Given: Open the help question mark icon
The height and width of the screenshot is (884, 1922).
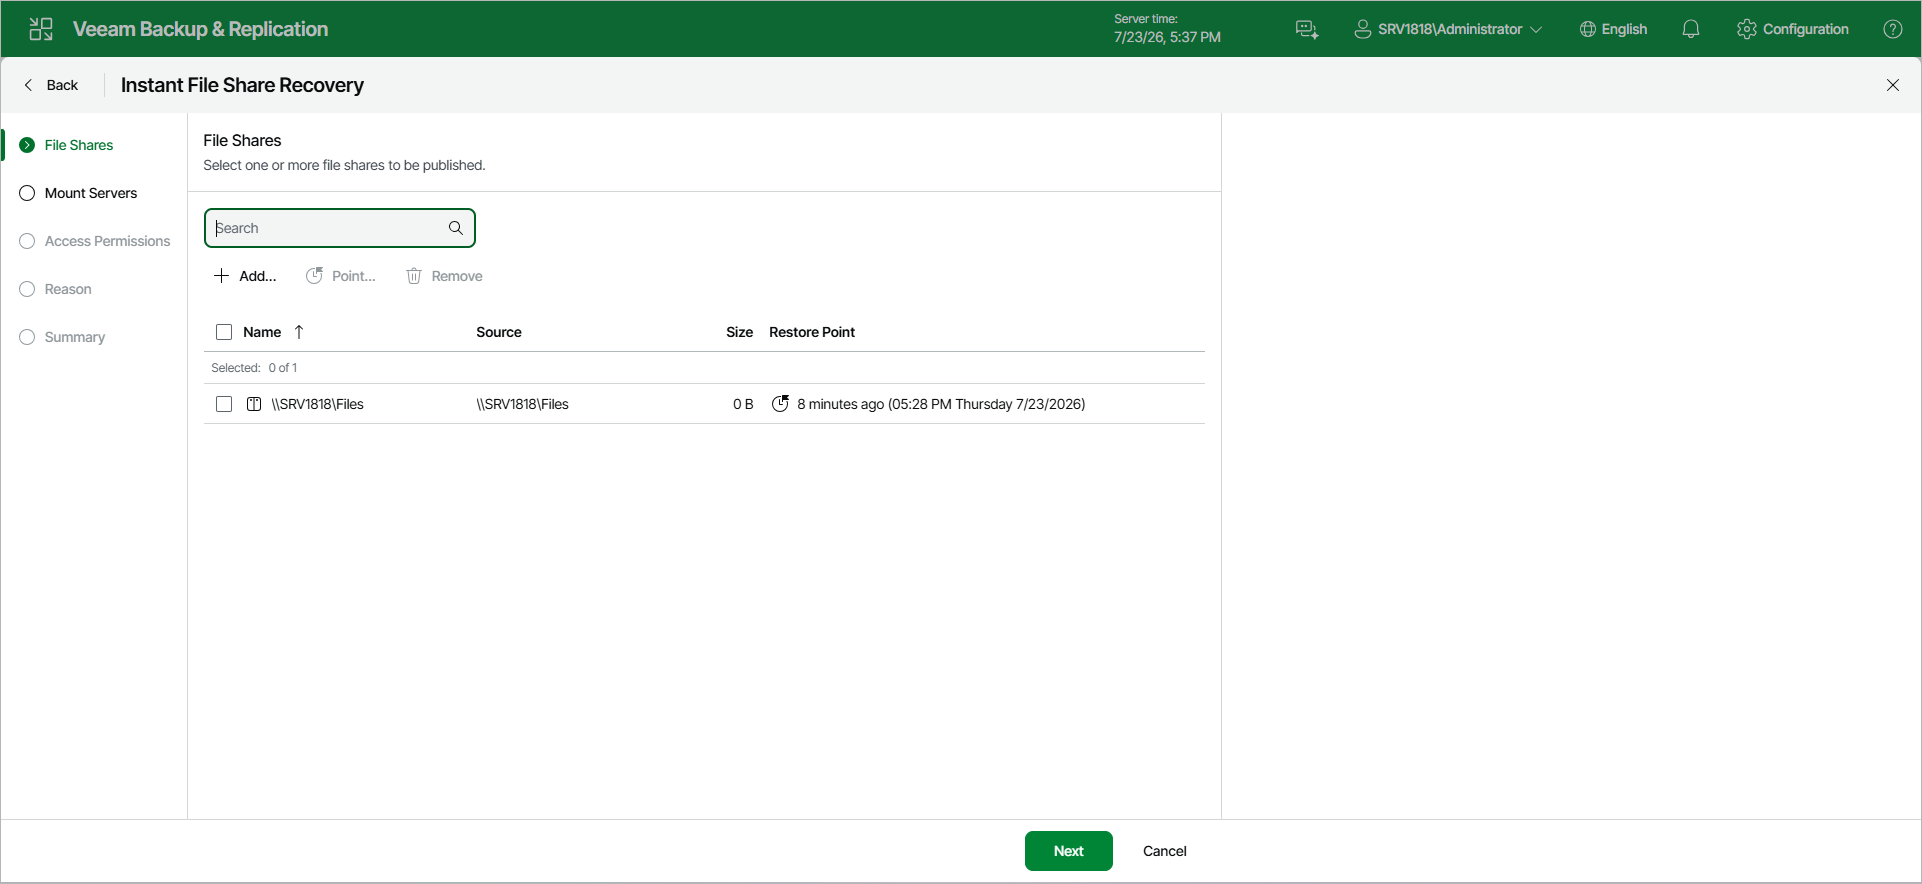Looking at the screenshot, I should (1893, 29).
